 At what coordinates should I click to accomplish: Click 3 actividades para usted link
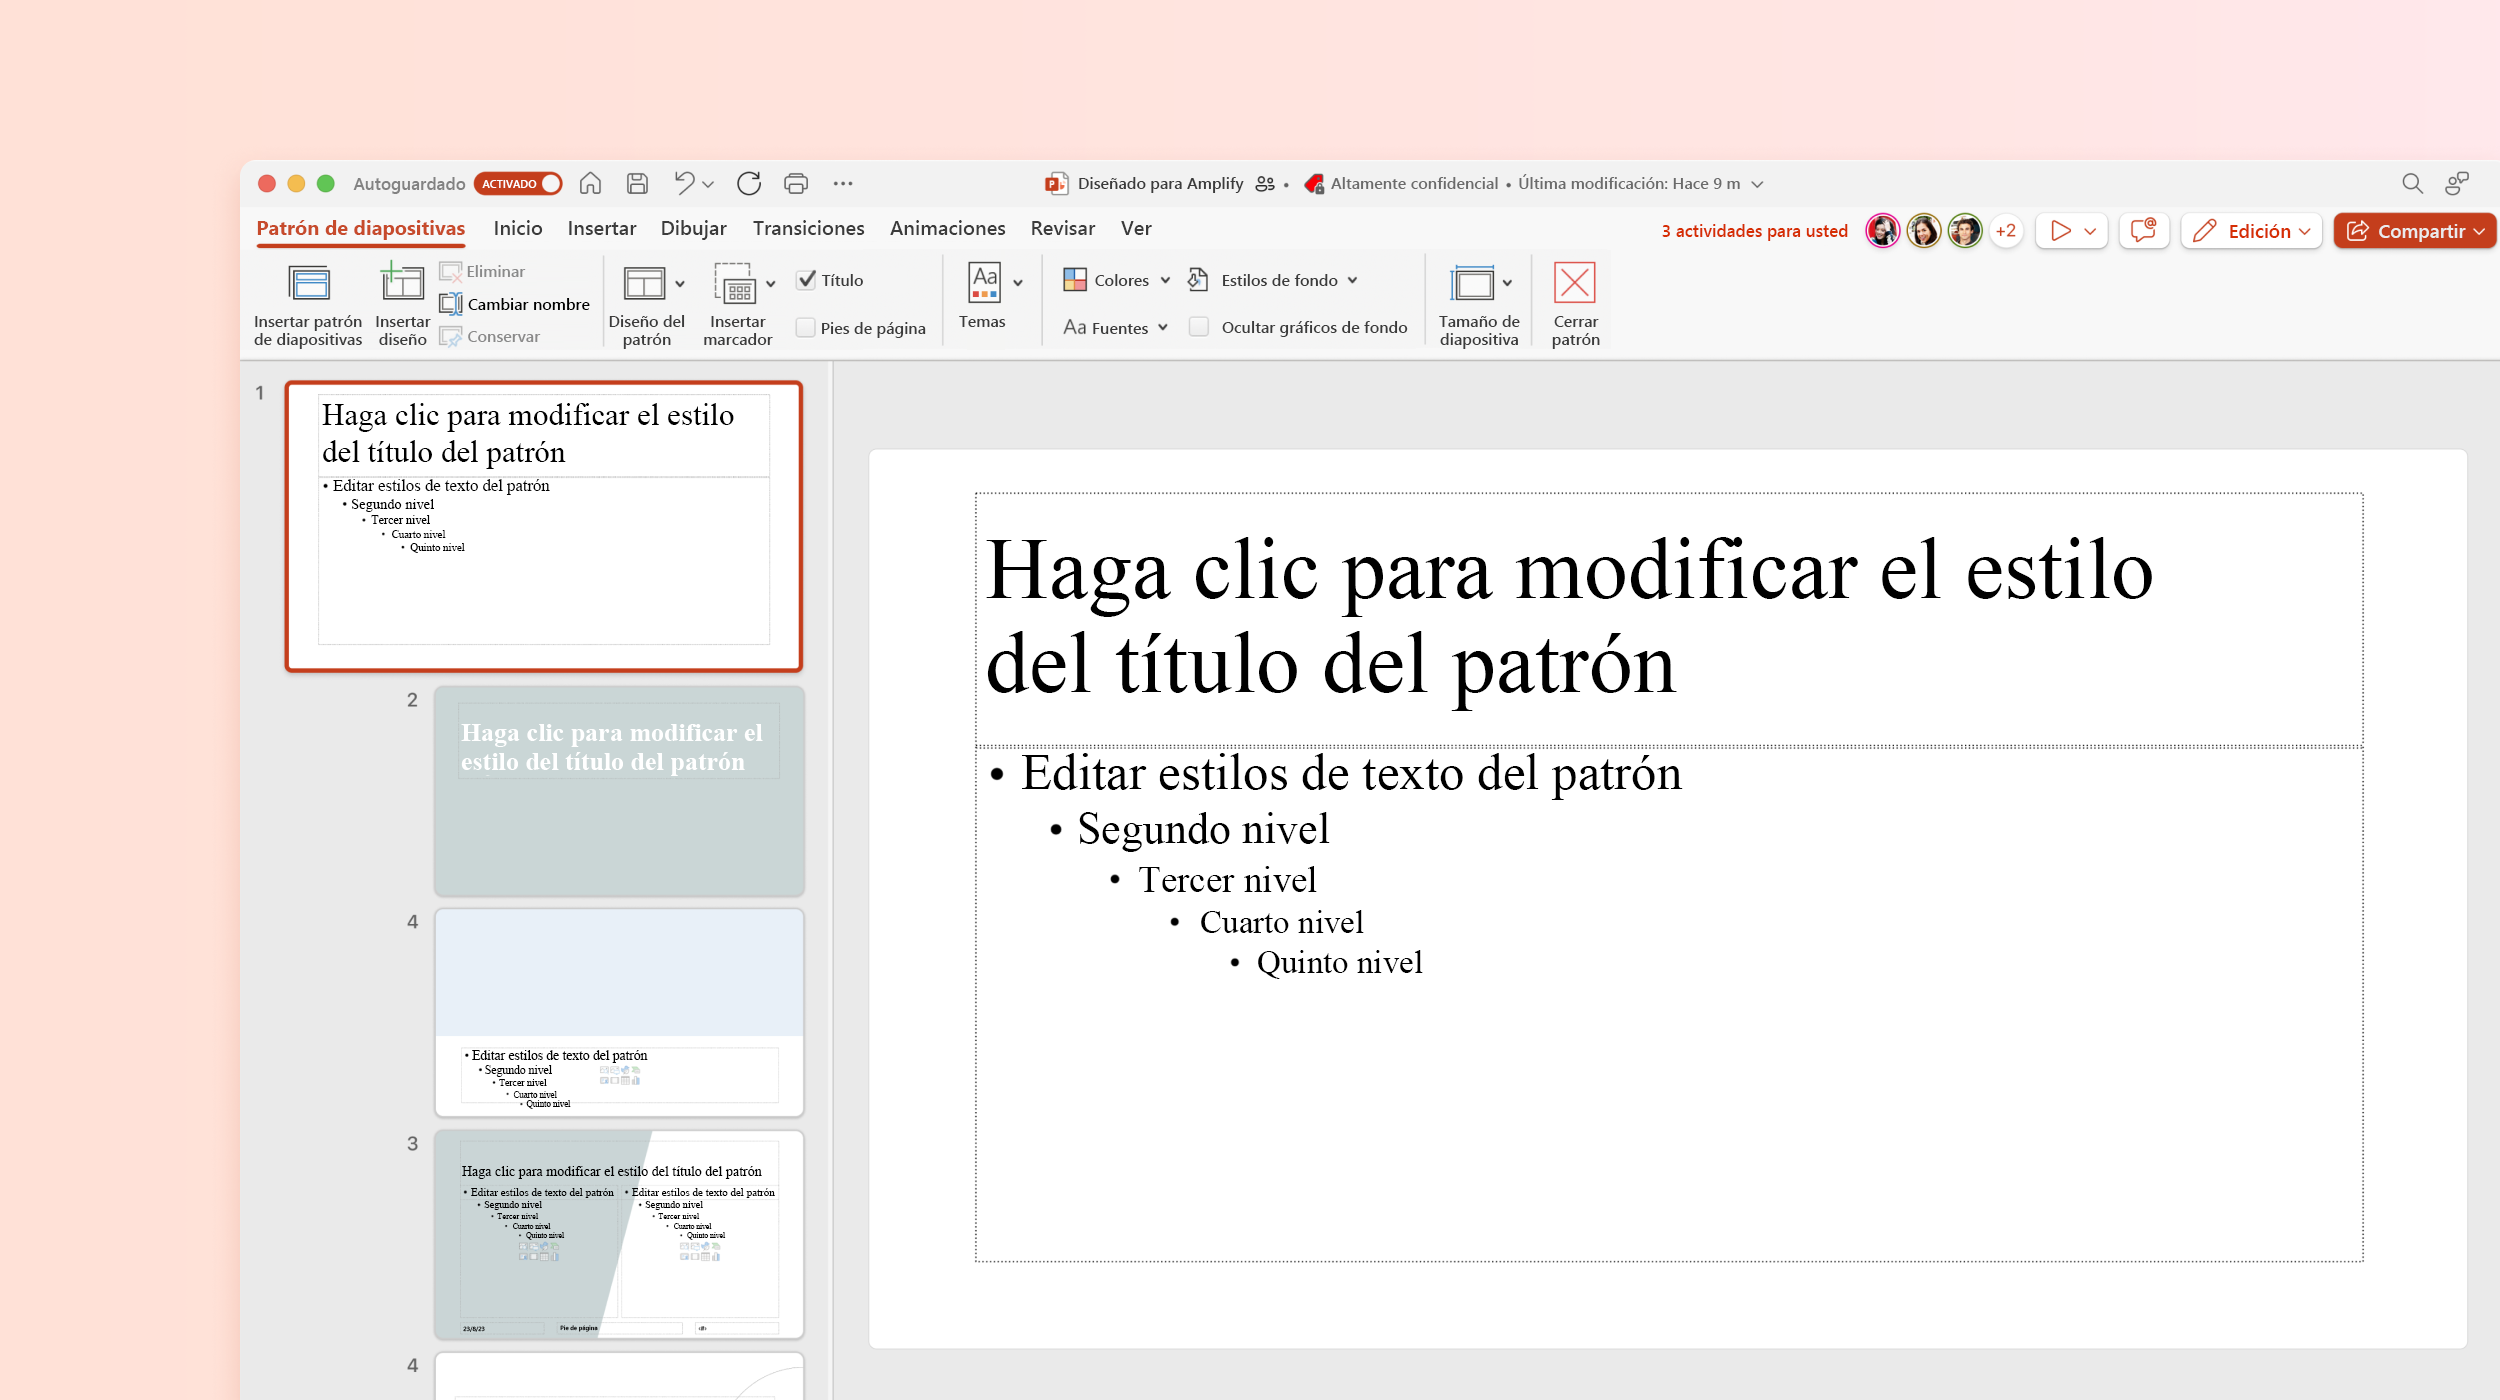tap(1754, 231)
